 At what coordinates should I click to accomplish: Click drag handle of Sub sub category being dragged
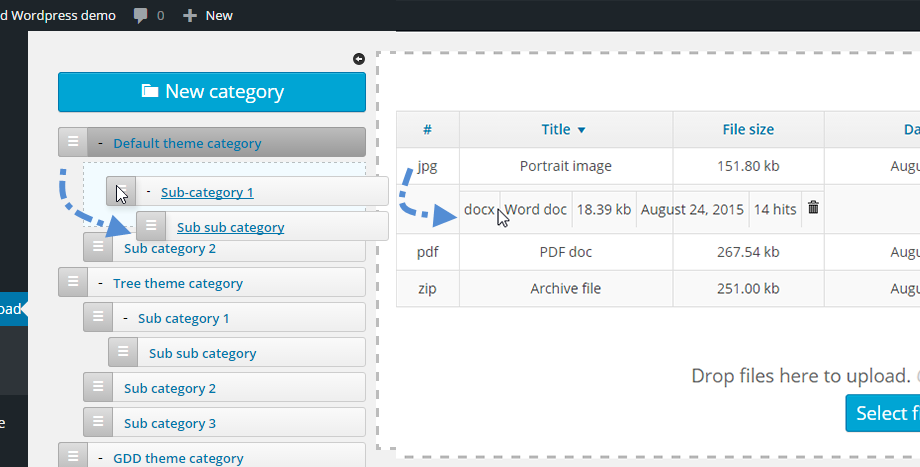[x=151, y=226]
